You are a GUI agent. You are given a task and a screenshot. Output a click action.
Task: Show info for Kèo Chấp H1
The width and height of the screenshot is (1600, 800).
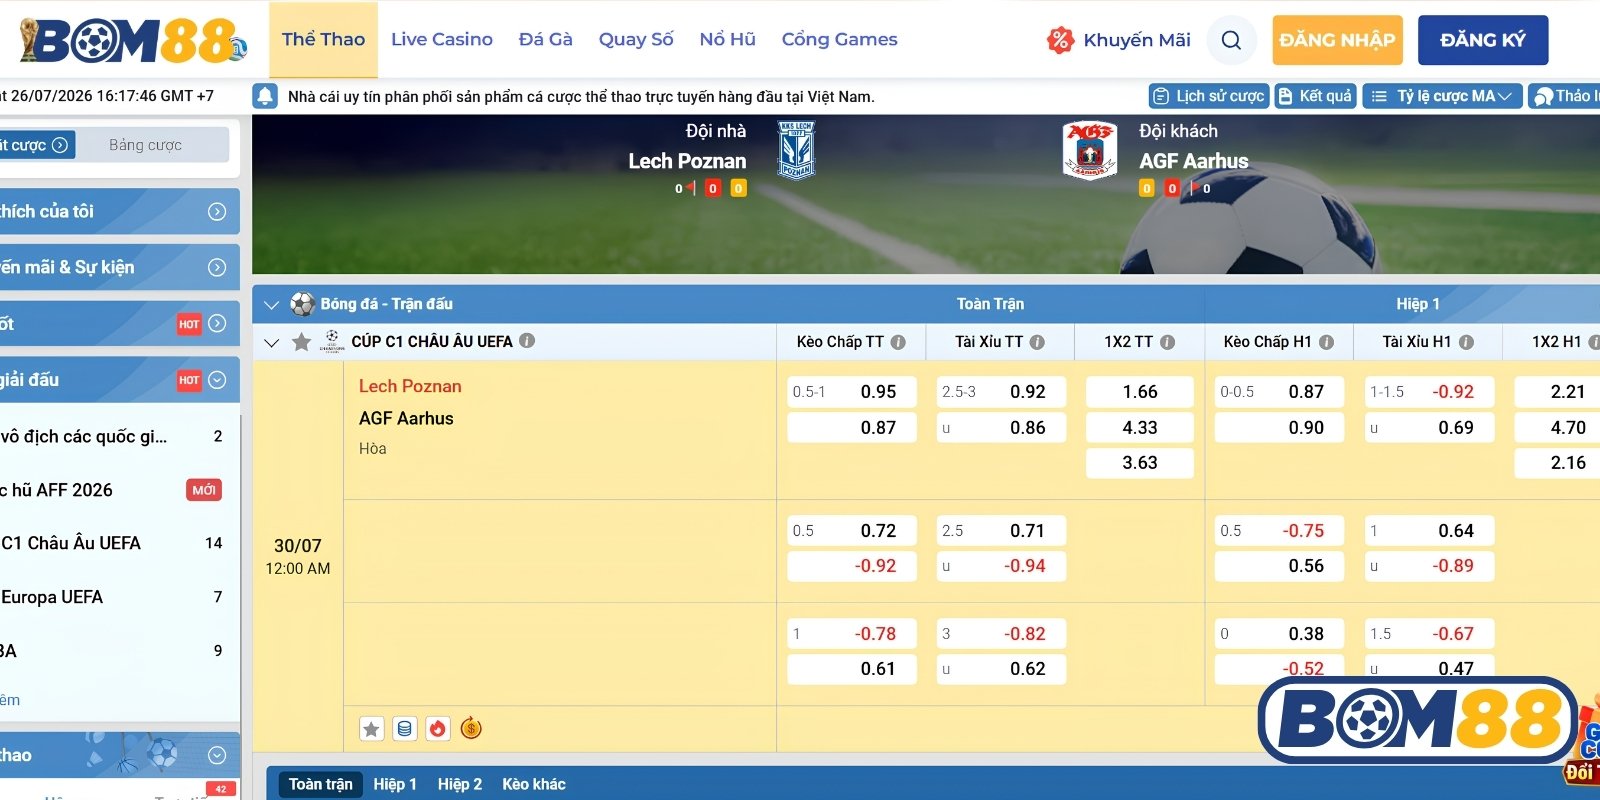coord(1326,342)
